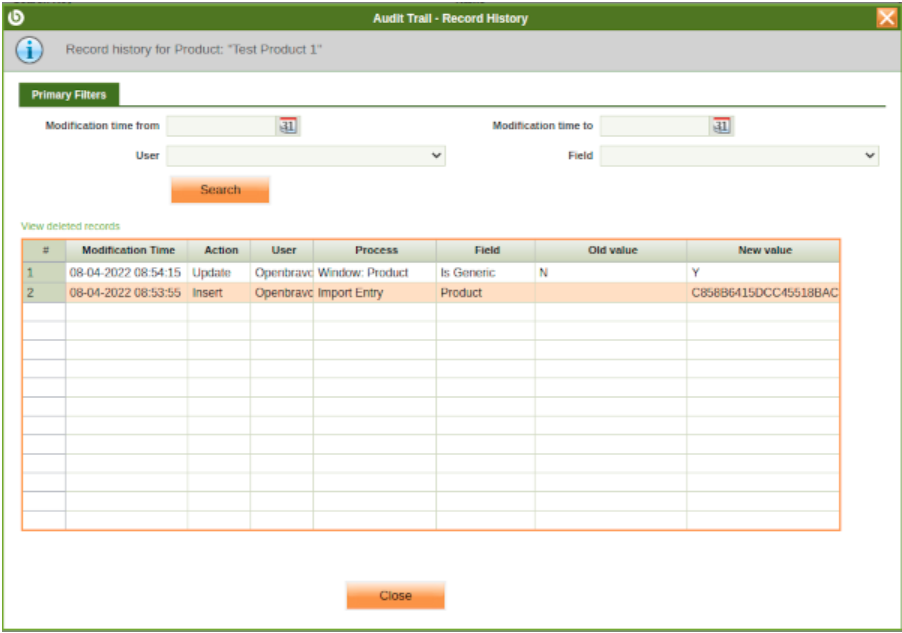Viewport: 902px width, 633px height.
Task: Sort by the Action column header
Action: pos(221,250)
